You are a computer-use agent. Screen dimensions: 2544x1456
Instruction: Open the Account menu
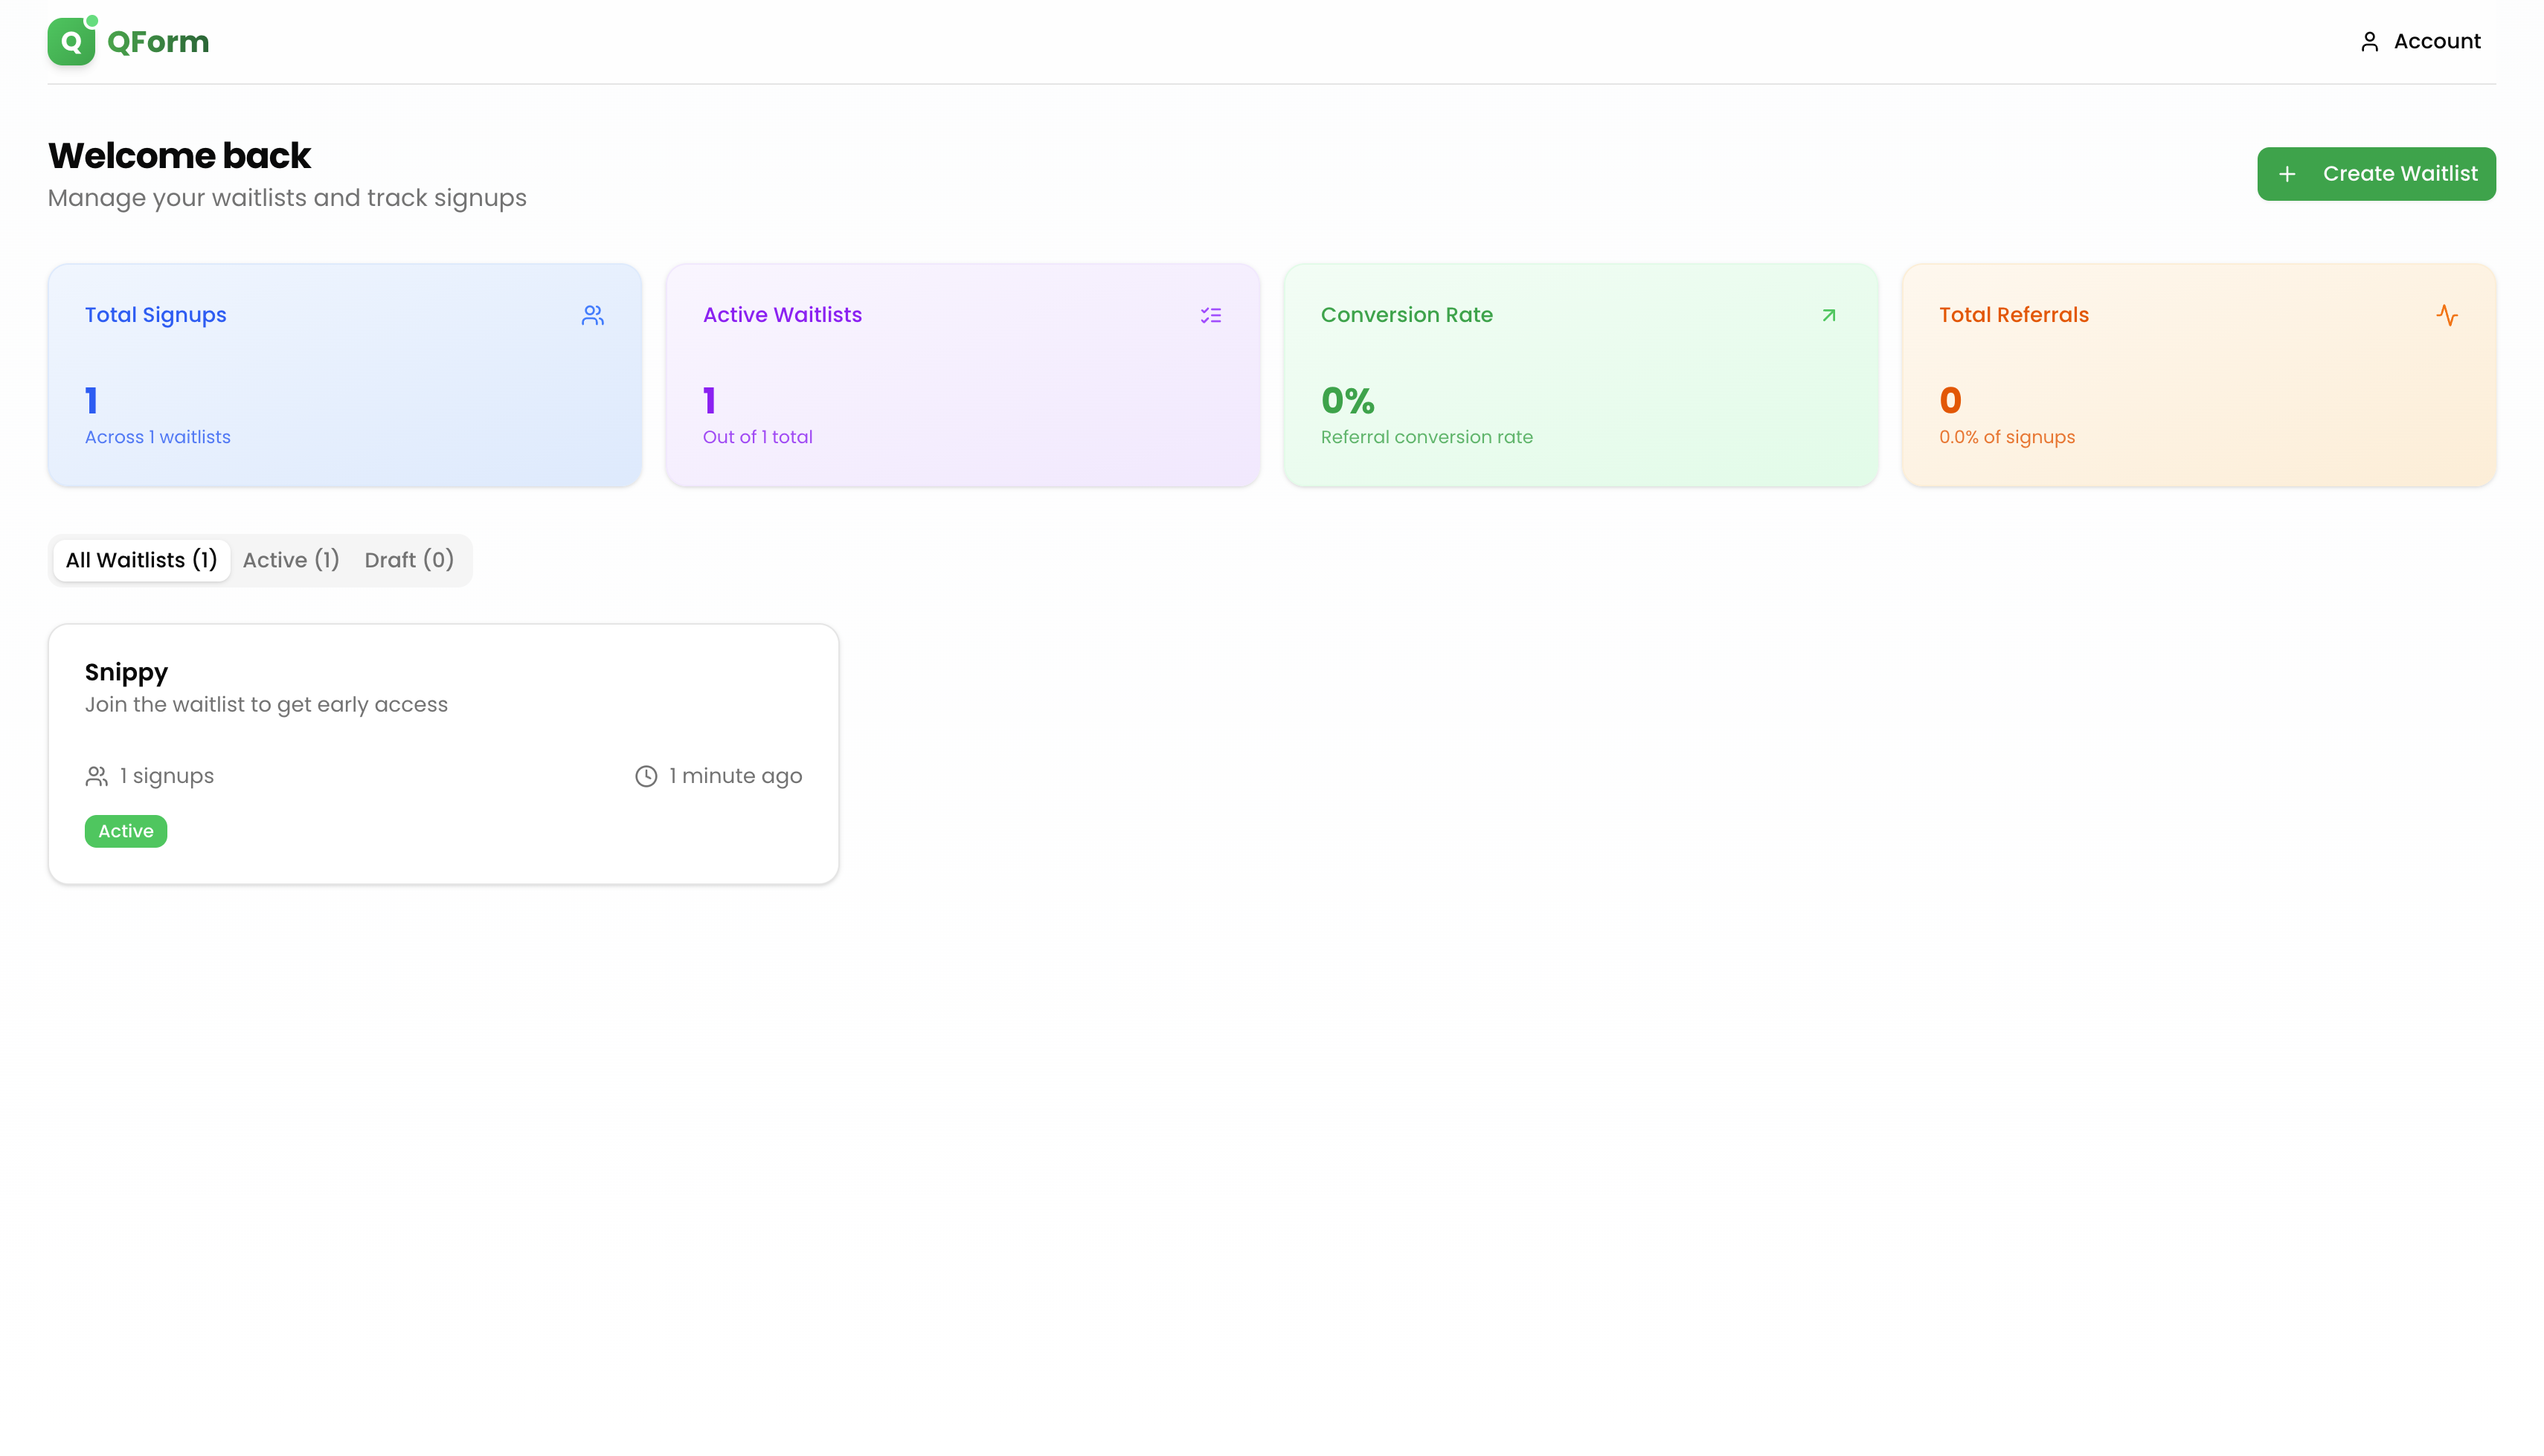pyautogui.click(x=2420, y=41)
